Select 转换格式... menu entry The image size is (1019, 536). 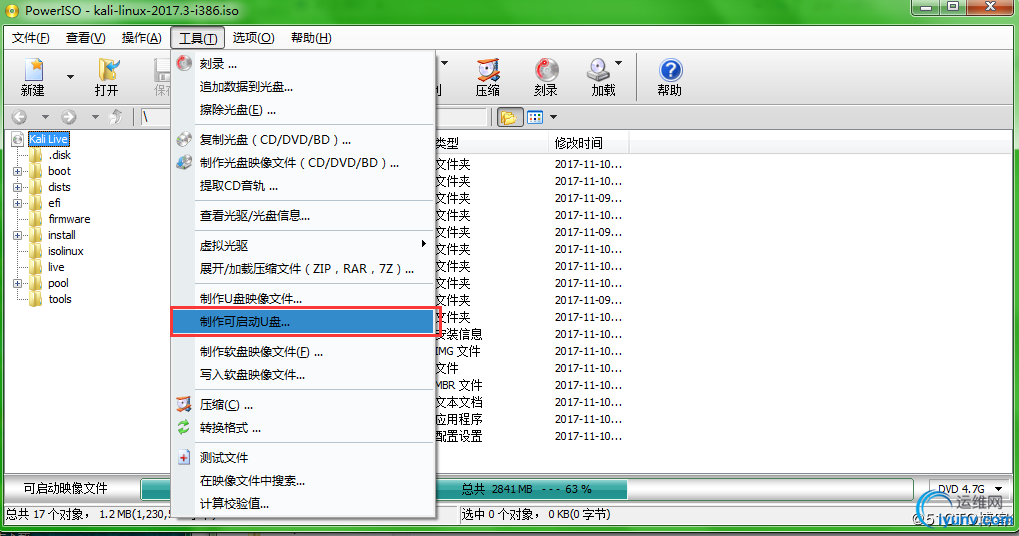pos(303,428)
